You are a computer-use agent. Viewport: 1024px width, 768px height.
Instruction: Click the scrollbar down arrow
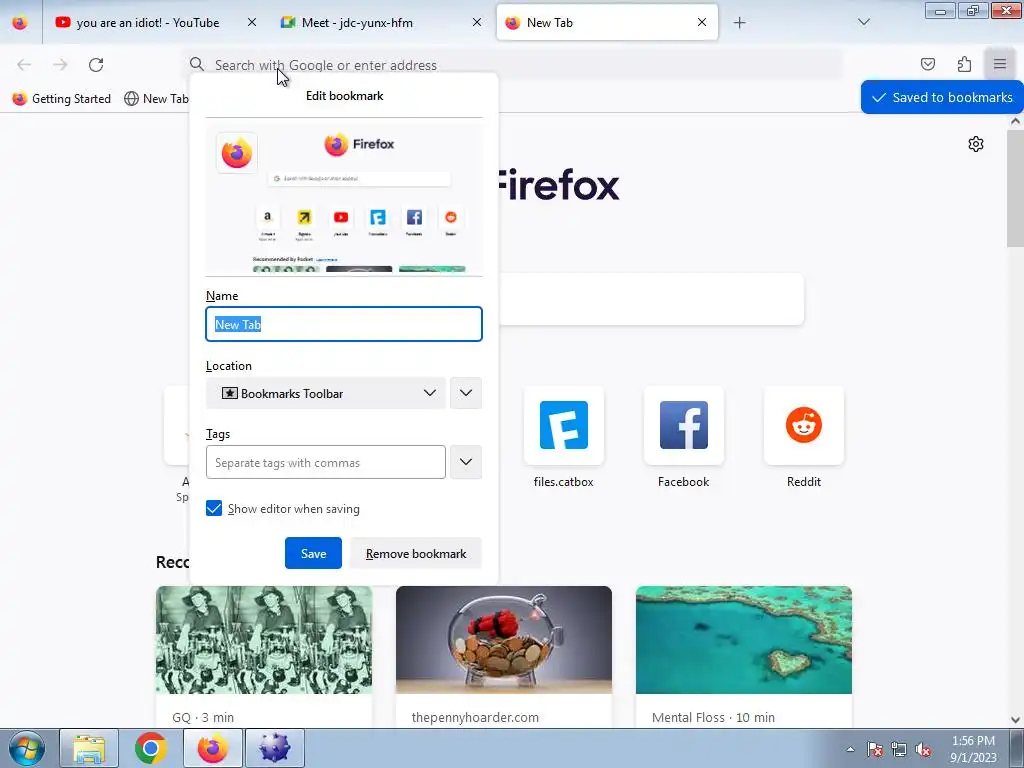[1015, 720]
